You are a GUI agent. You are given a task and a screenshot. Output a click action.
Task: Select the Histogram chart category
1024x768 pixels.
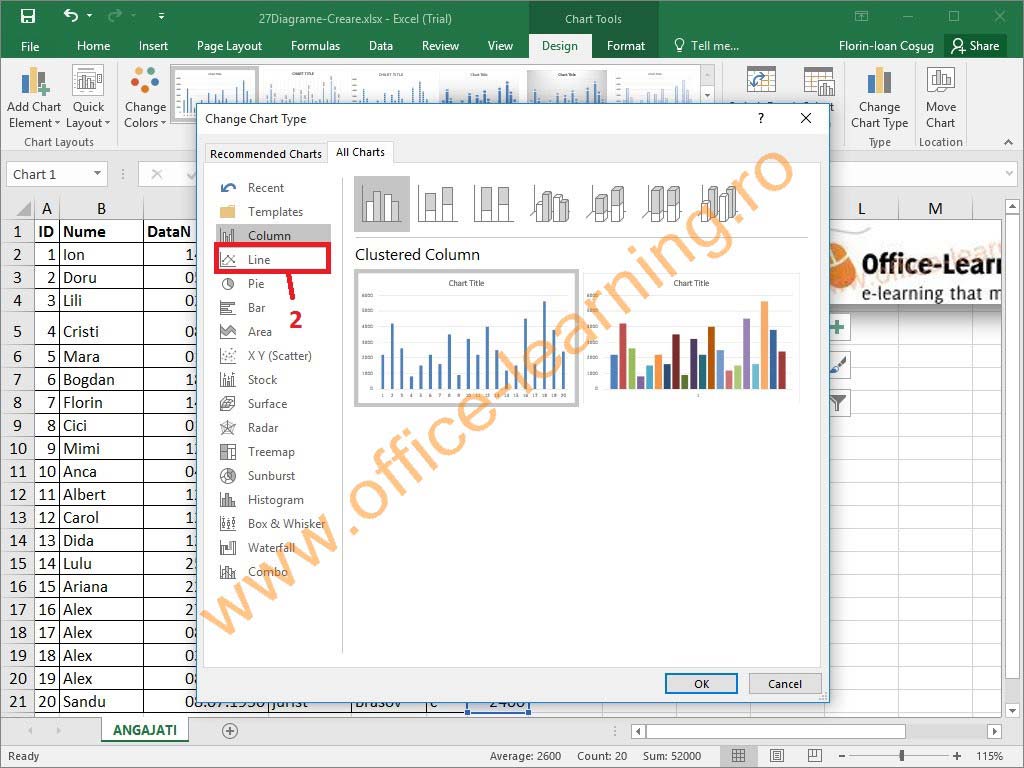[x=273, y=500]
